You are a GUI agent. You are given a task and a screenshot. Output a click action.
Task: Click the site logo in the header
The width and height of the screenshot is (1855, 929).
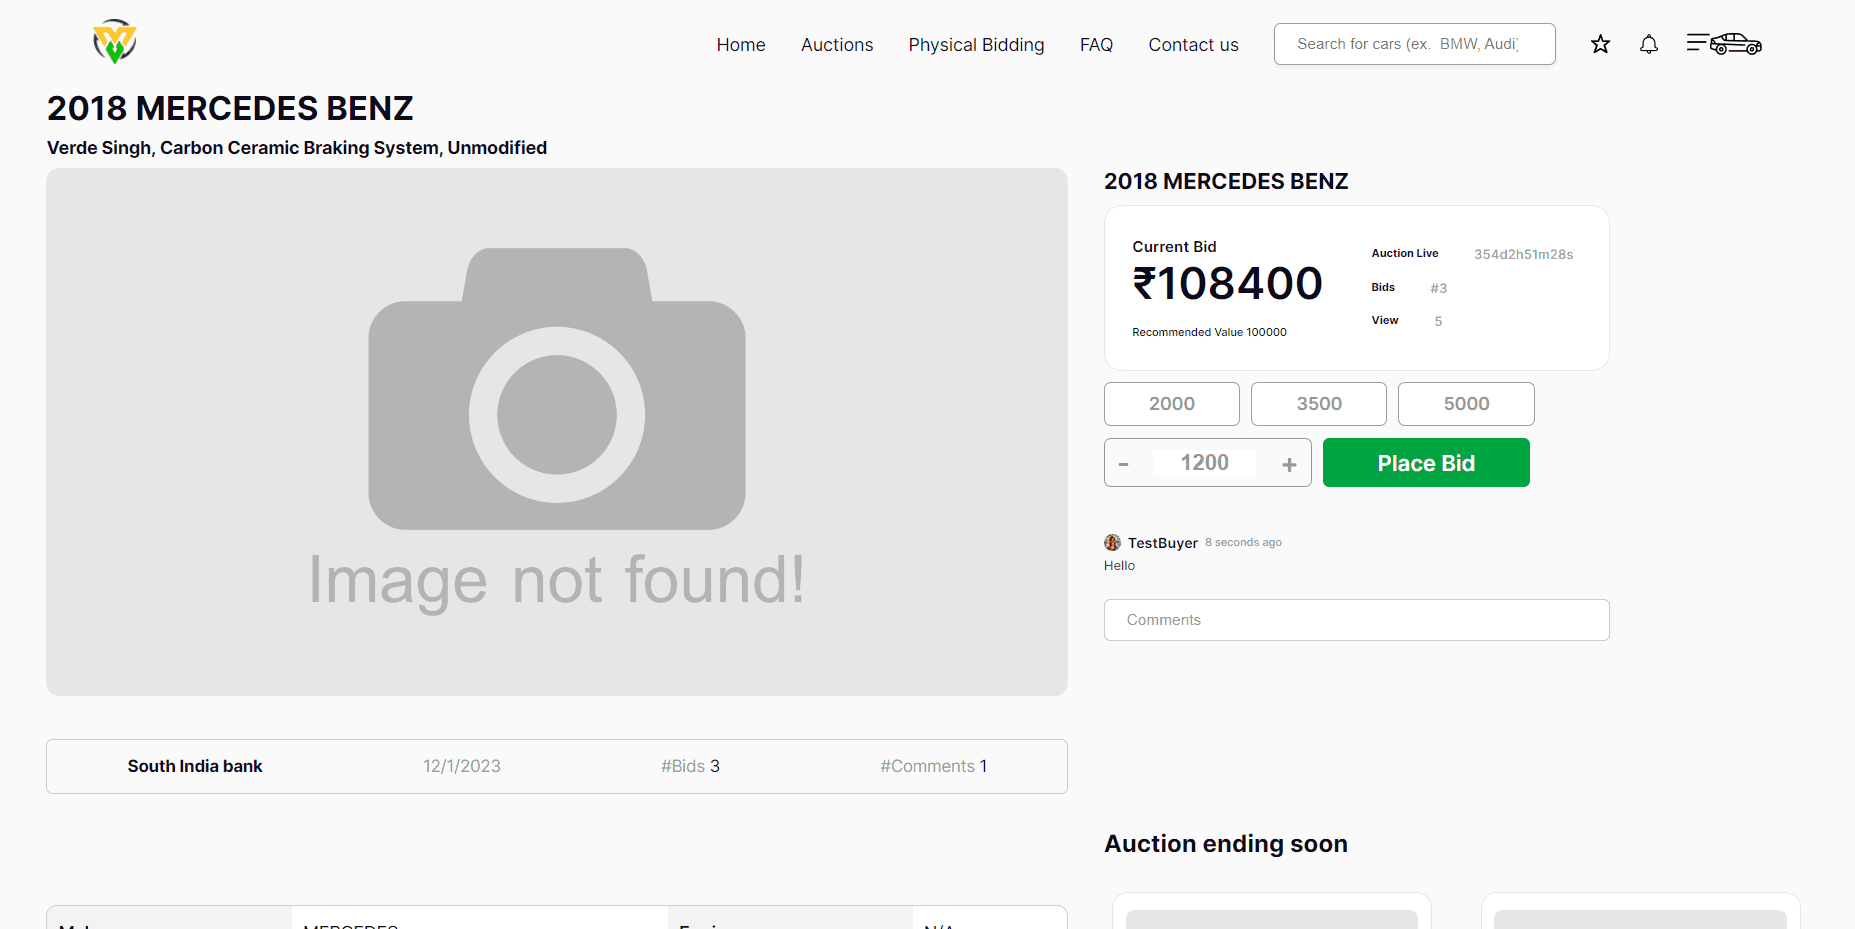pos(115,42)
